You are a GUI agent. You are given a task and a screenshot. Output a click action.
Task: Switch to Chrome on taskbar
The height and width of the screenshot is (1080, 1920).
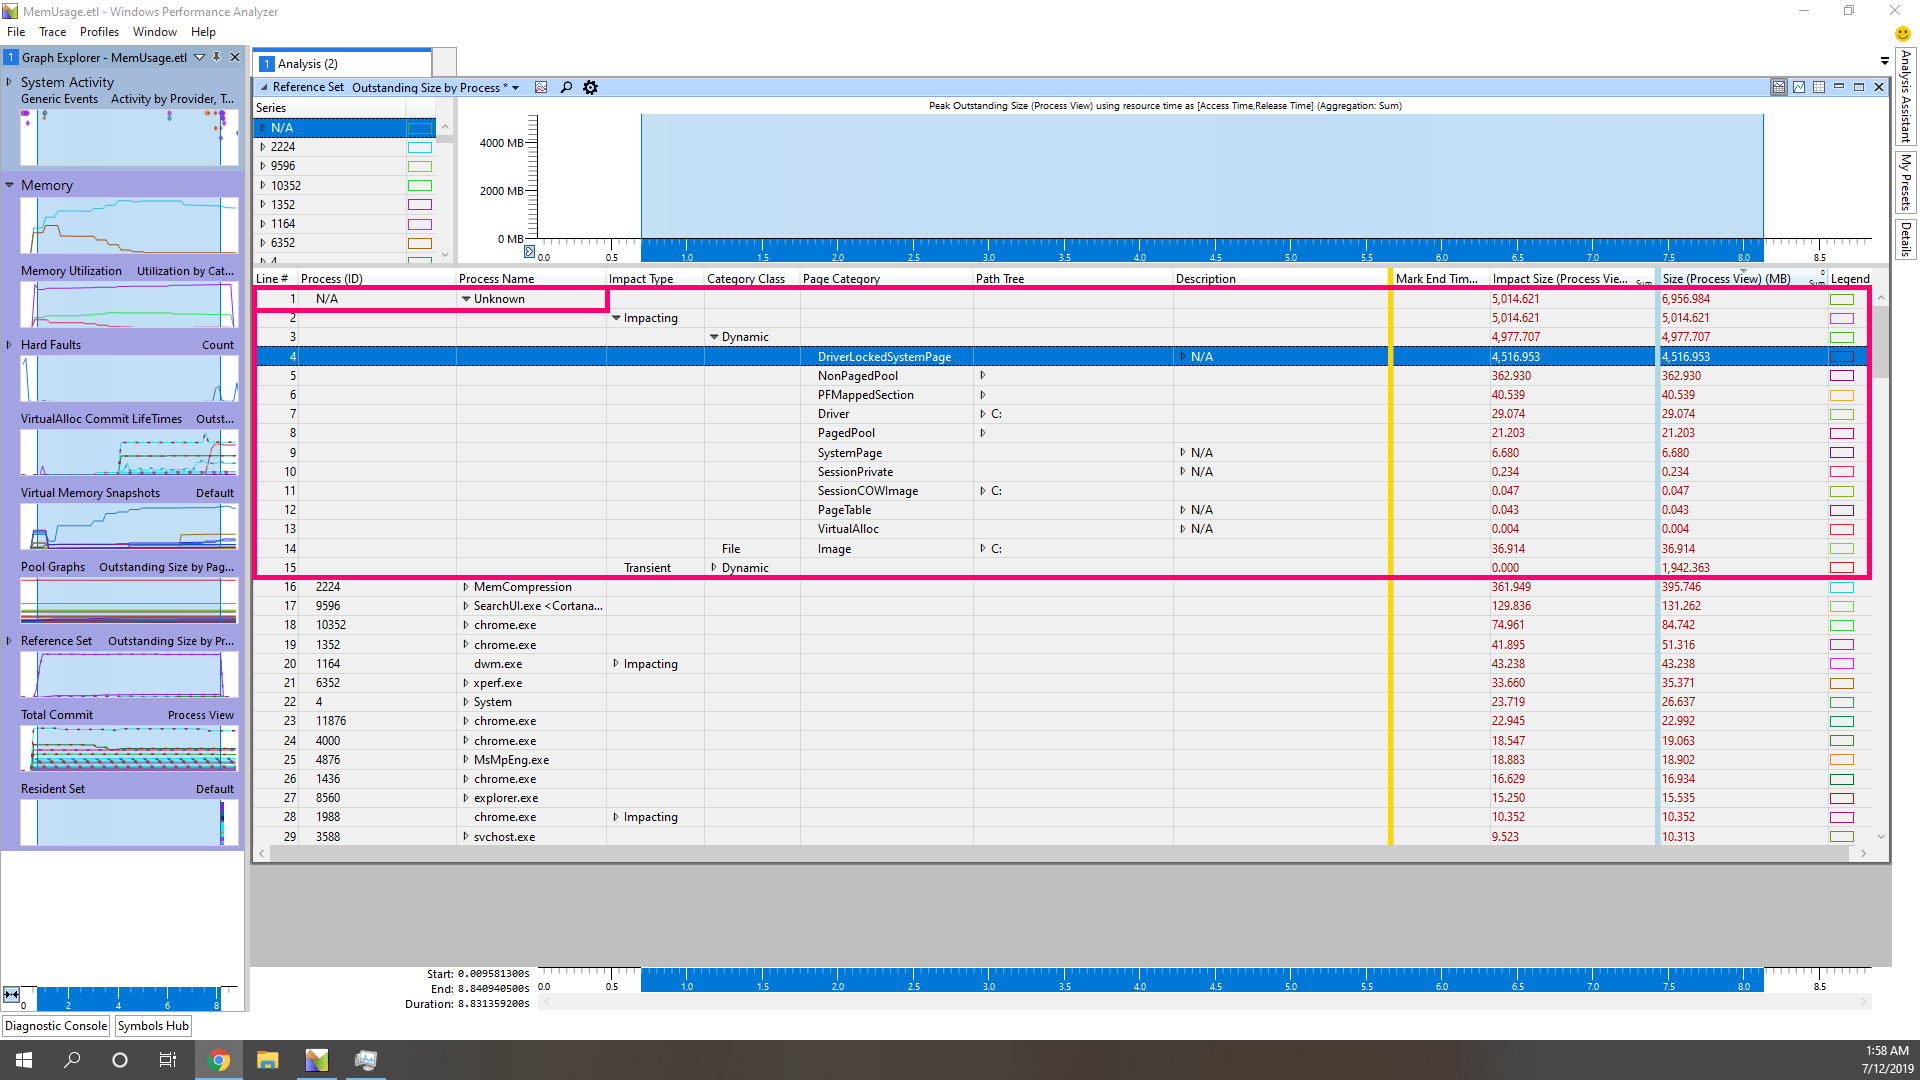coord(219,1060)
